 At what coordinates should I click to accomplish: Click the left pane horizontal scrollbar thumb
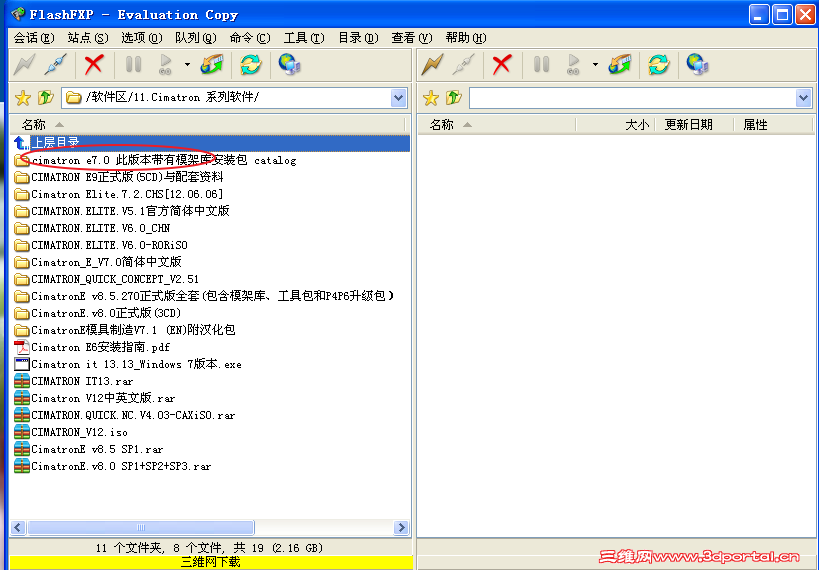click(x=141, y=527)
